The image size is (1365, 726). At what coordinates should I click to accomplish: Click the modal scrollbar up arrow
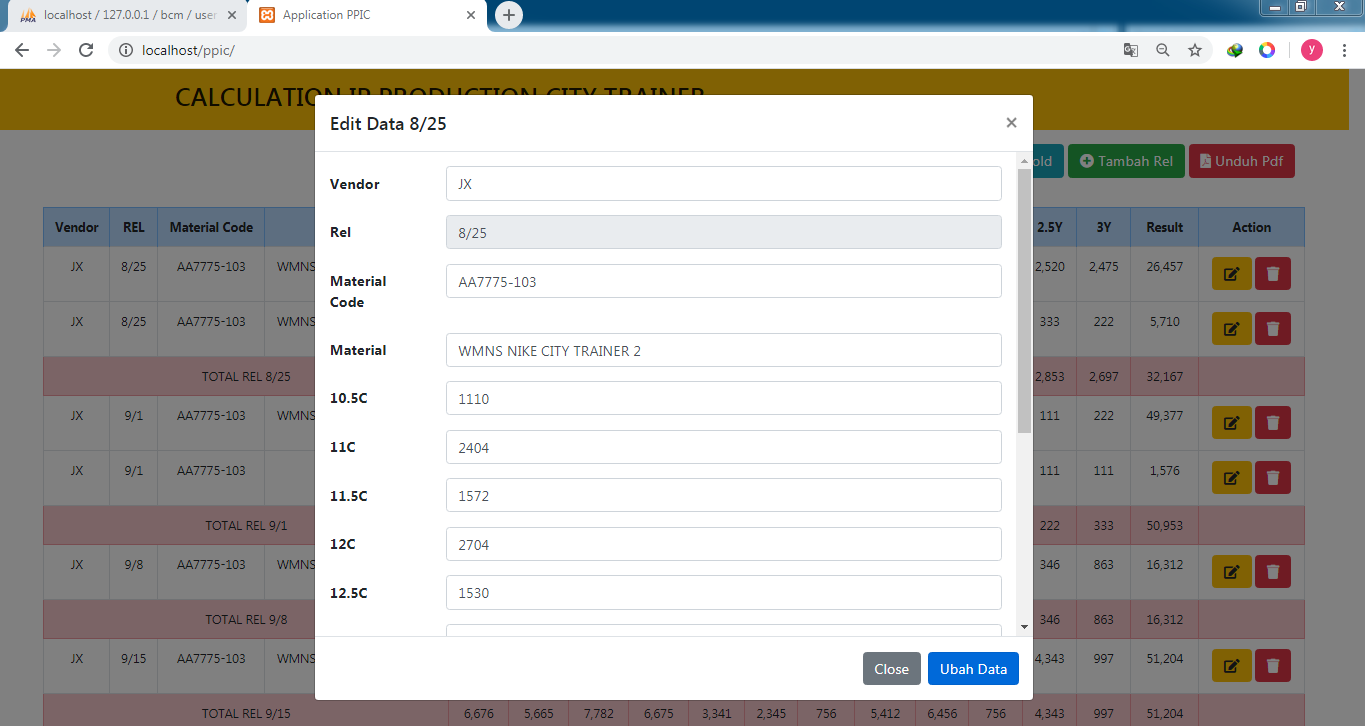coord(1024,160)
